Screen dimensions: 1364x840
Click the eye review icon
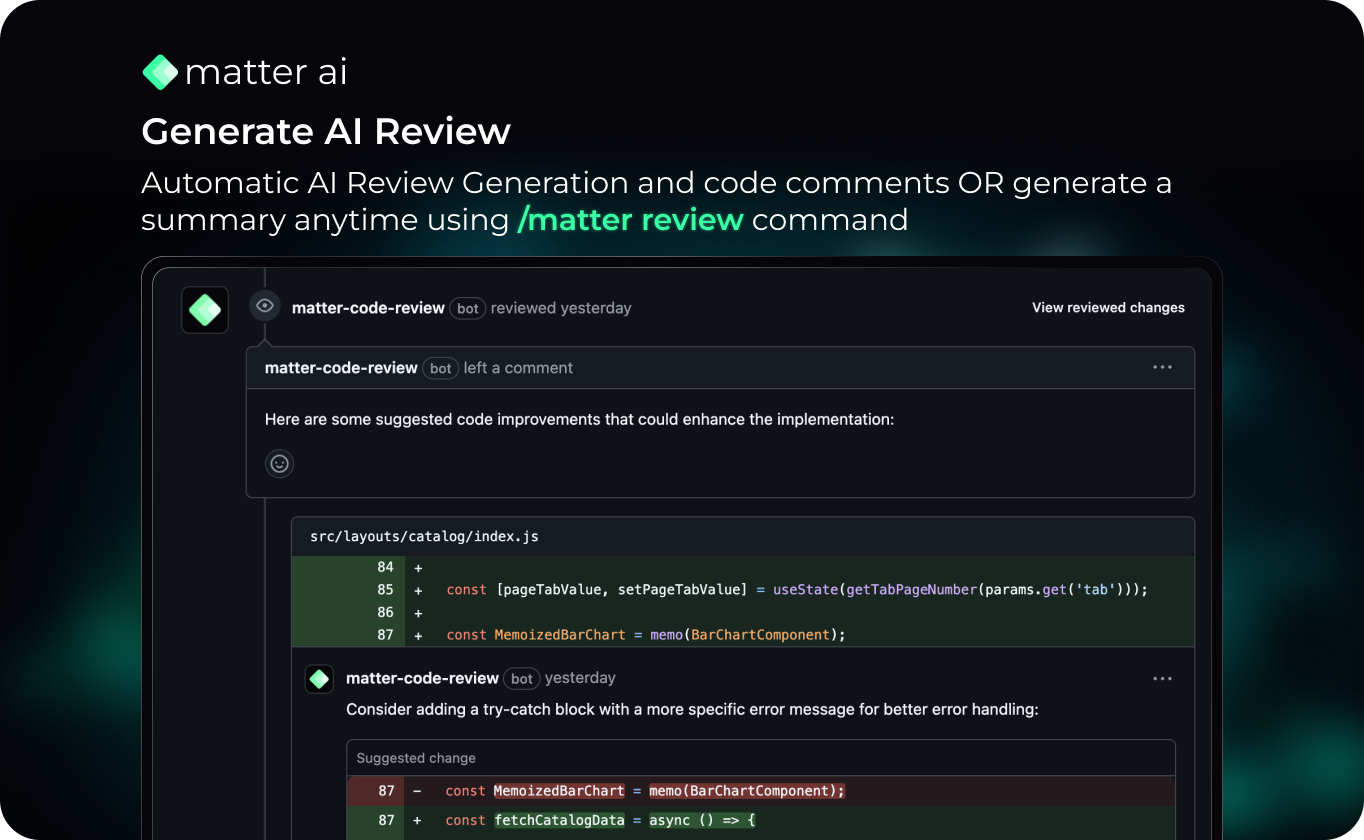tap(265, 306)
